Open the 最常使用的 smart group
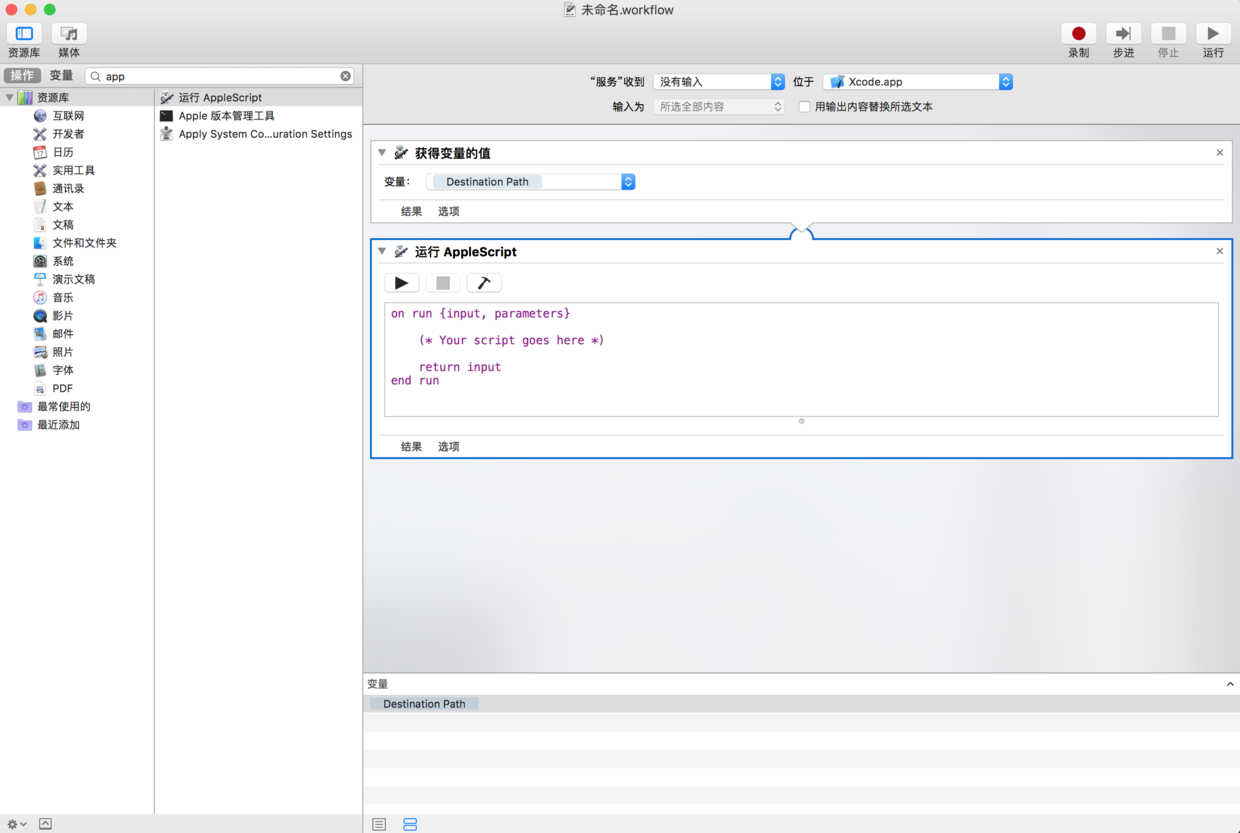The width and height of the screenshot is (1240, 833). click(63, 406)
